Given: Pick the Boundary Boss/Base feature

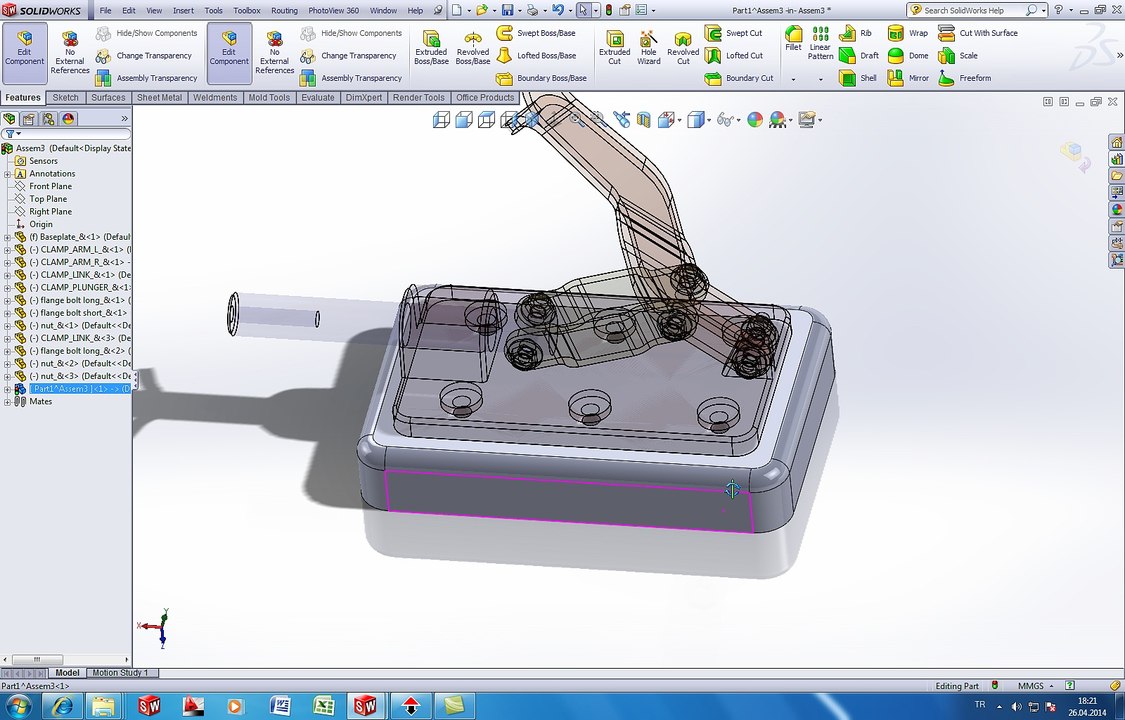Looking at the screenshot, I should pyautogui.click(x=542, y=77).
